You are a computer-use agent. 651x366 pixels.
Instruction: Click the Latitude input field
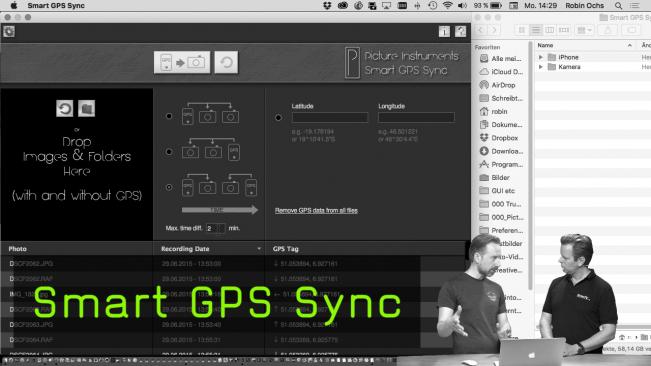tap(330, 117)
